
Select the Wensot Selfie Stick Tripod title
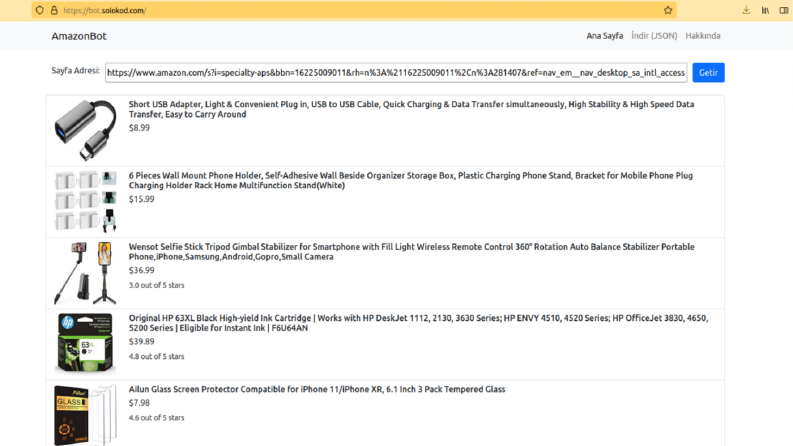[x=412, y=252]
